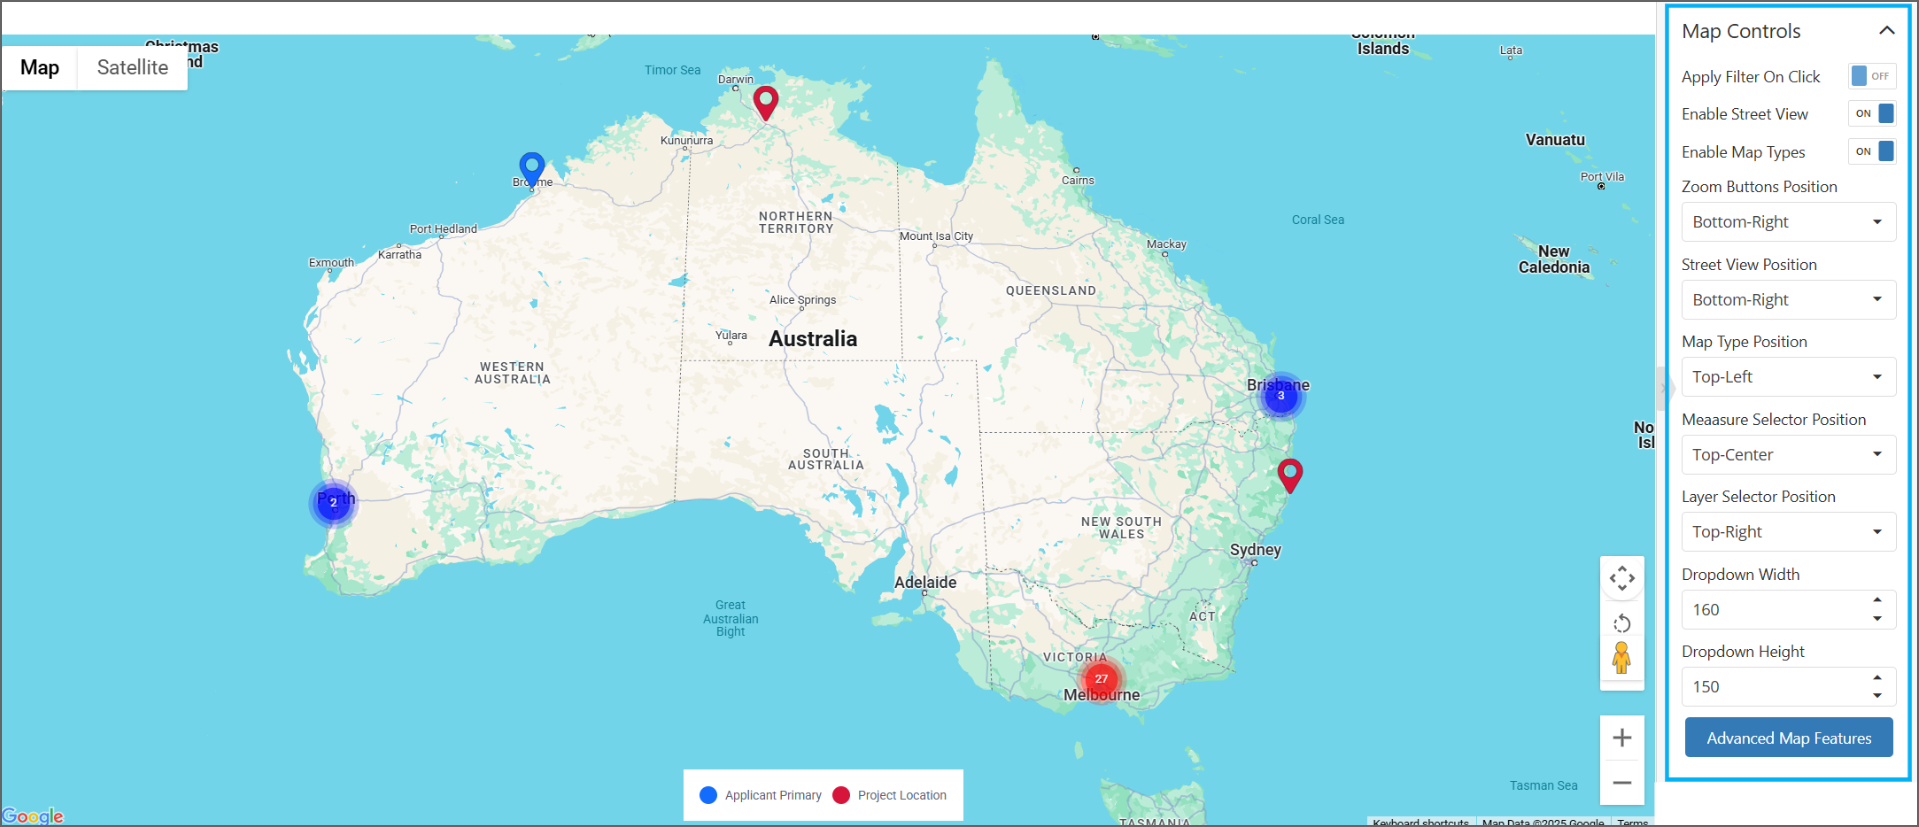Click the blue pin at Broome
Image resolution: width=1919 pixels, height=827 pixels.
532,167
